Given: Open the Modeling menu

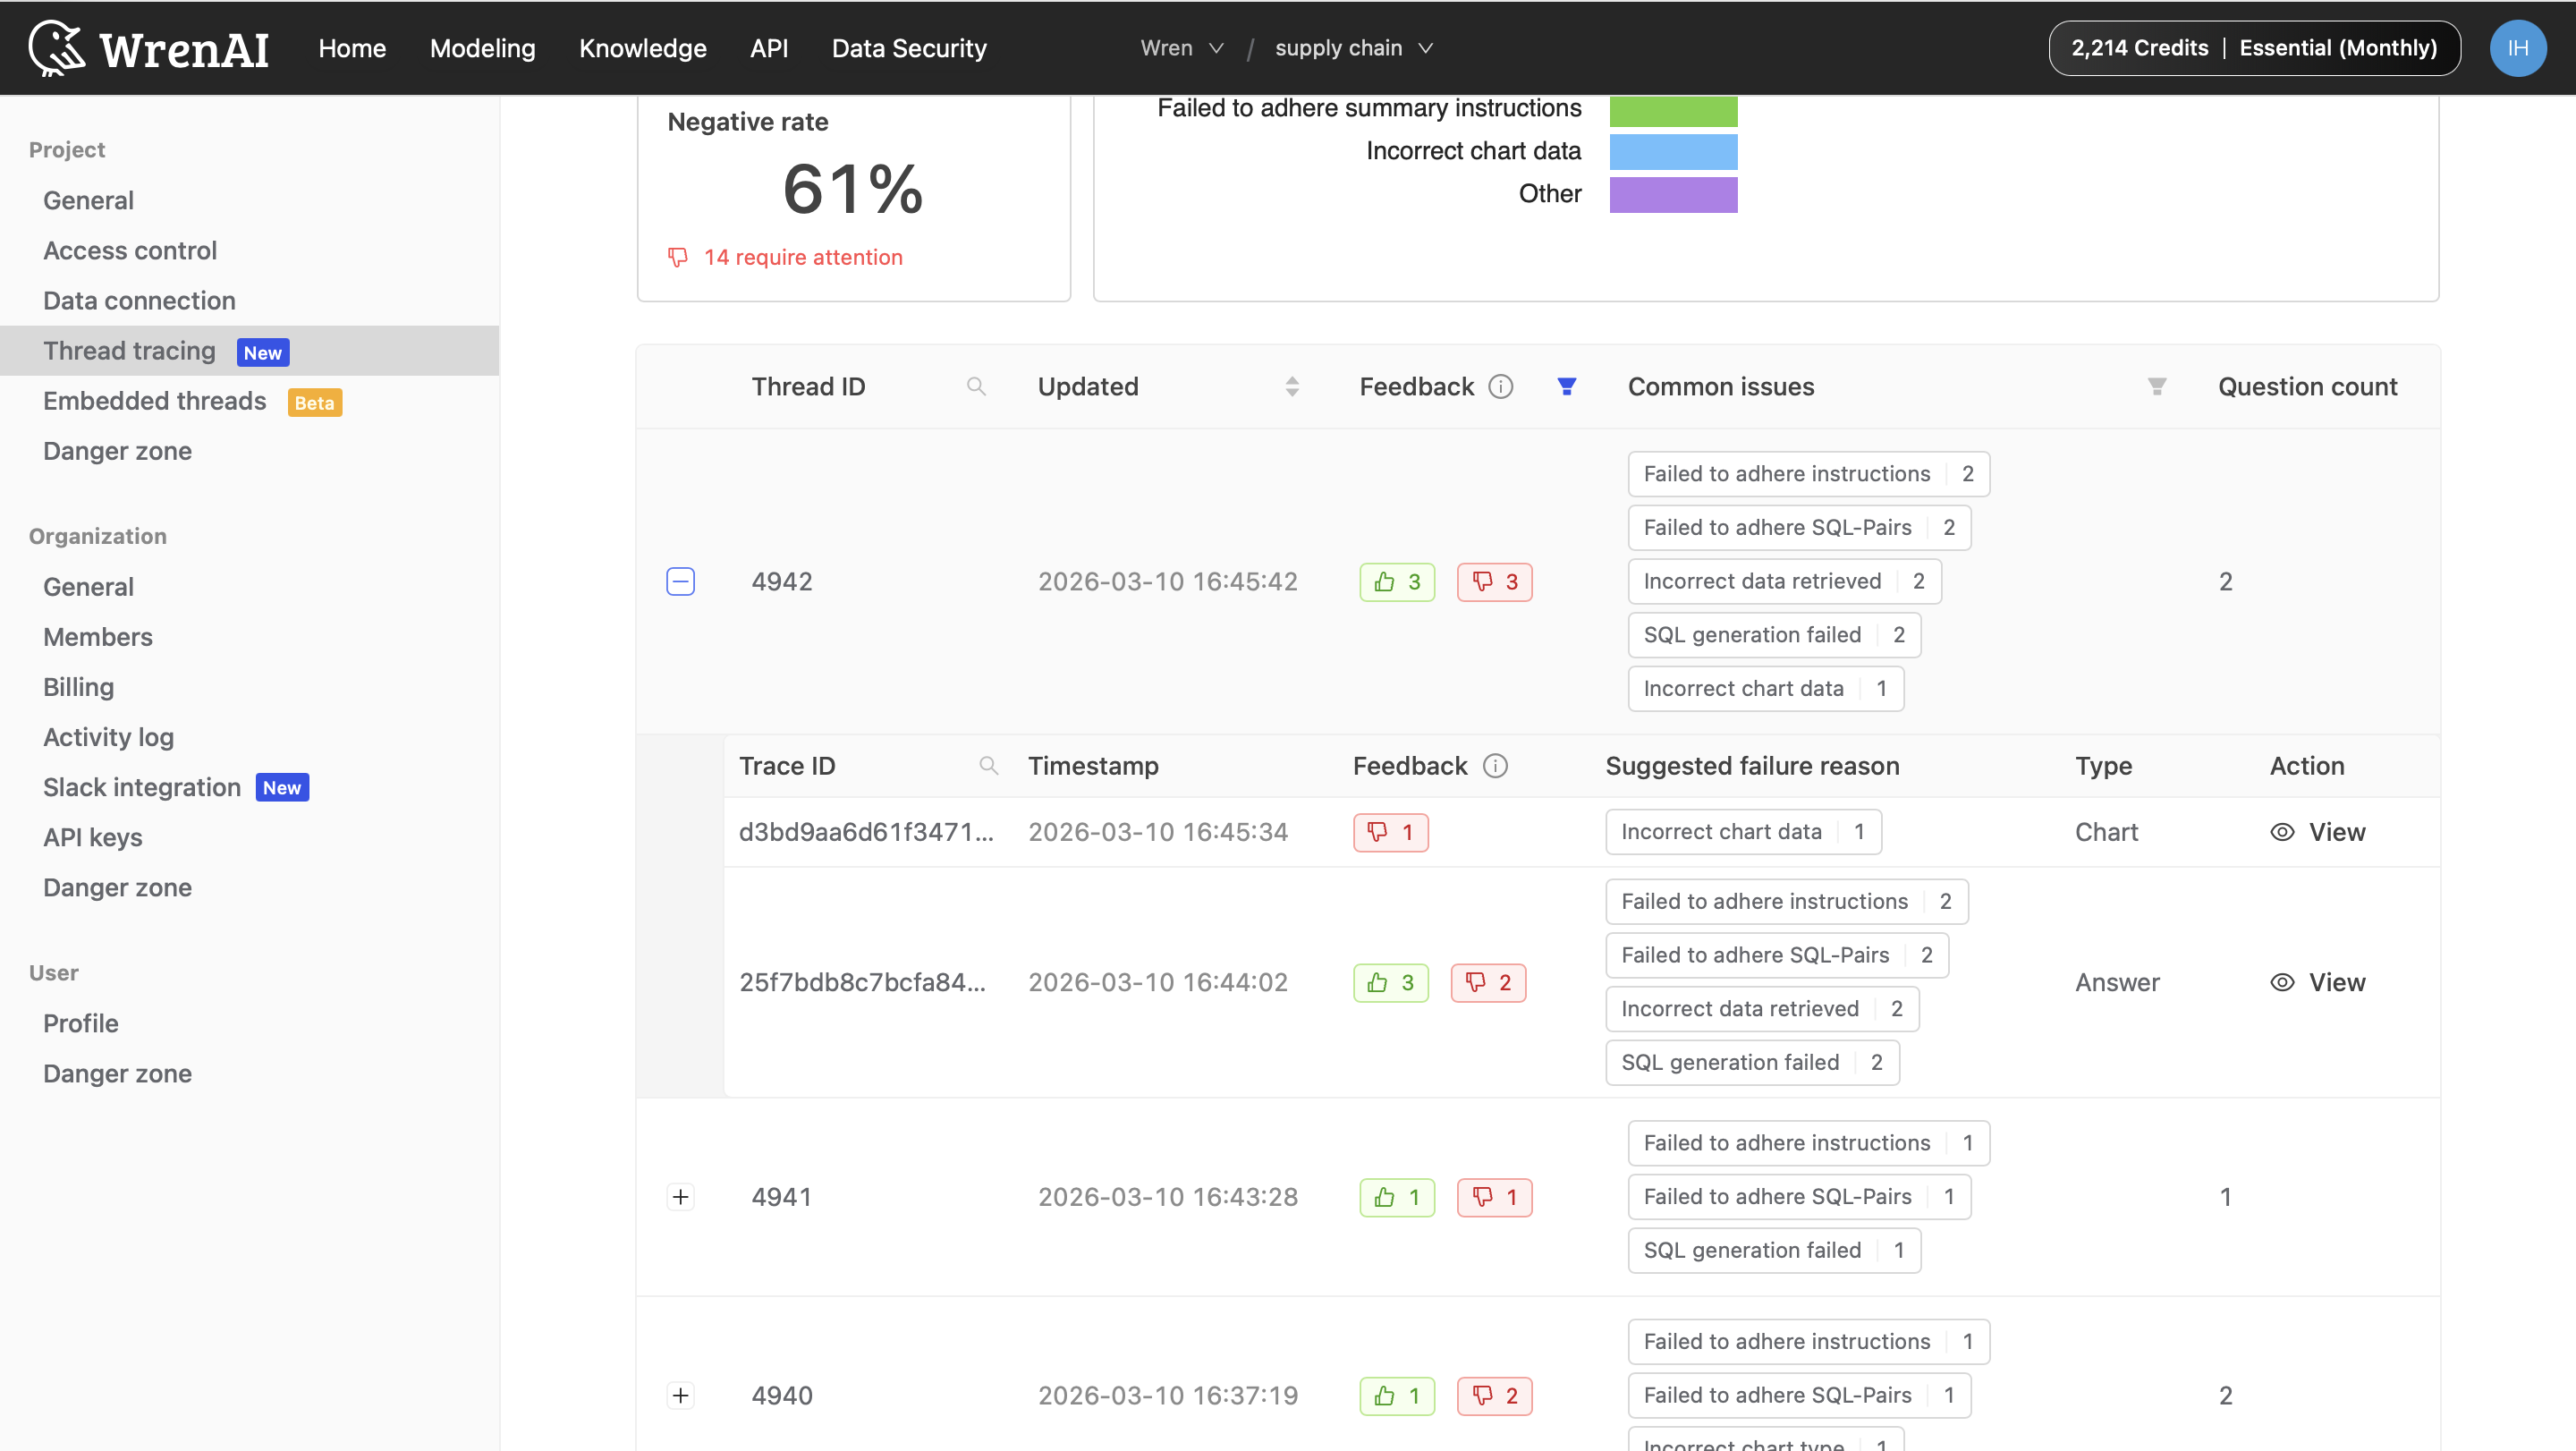Looking at the screenshot, I should pyautogui.click(x=482, y=48).
